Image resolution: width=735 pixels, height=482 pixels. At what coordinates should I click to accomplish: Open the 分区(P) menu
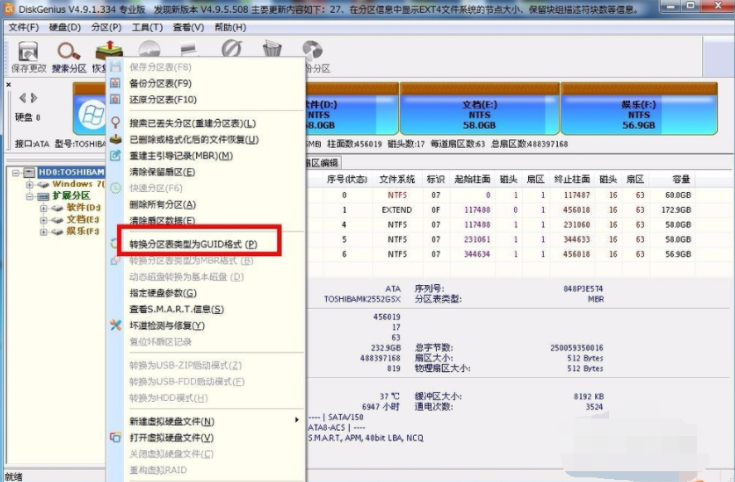click(106, 27)
